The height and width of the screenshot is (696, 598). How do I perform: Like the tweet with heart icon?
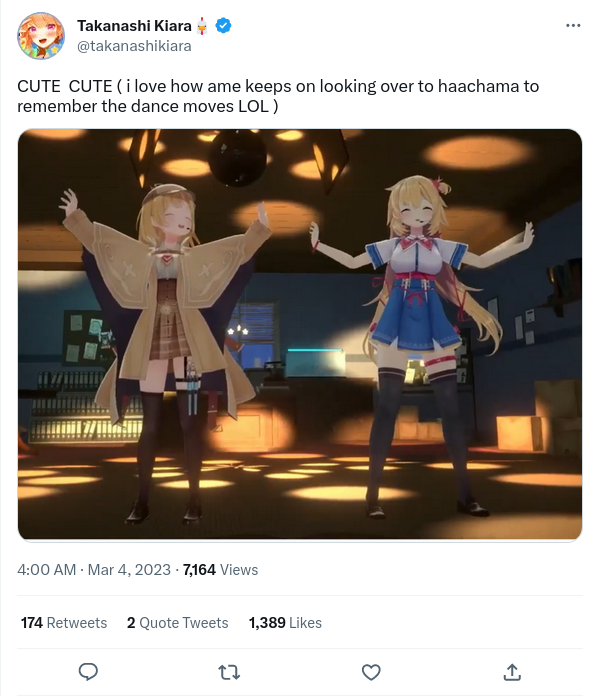click(x=371, y=672)
